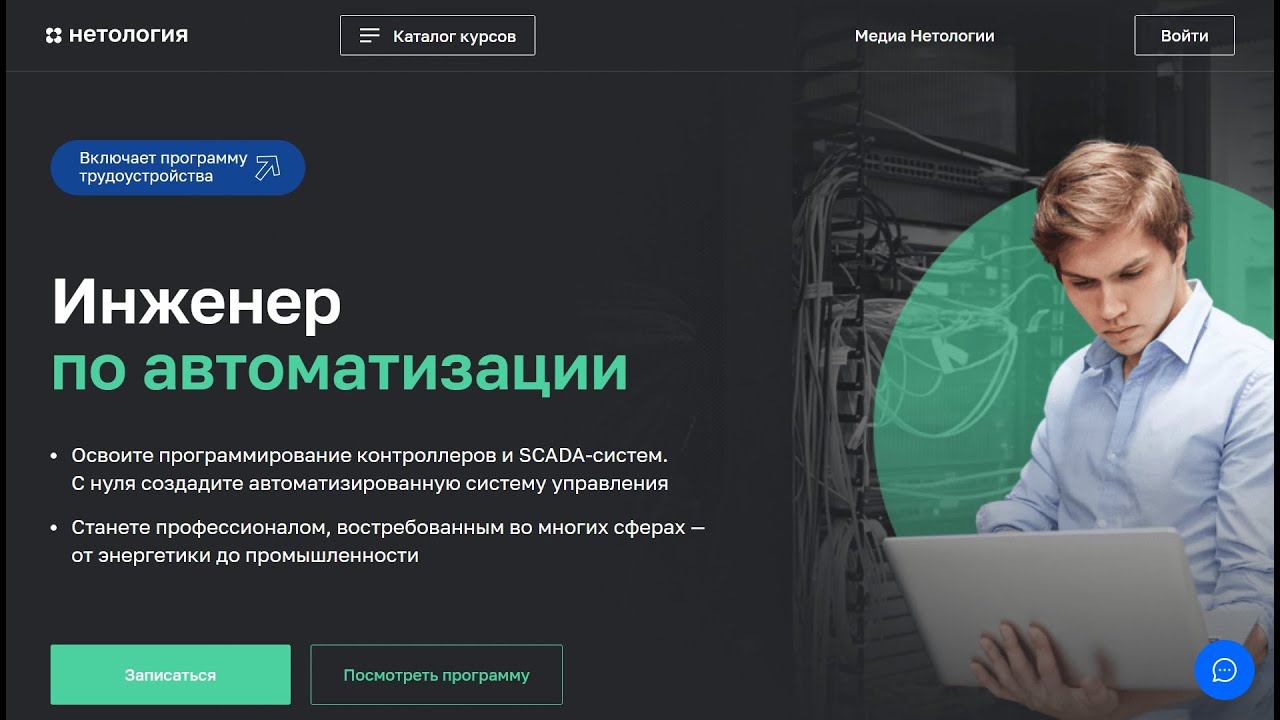Click the text от энергетики до промышленности
Image resolution: width=1280 pixels, height=720 pixels.
245,555
